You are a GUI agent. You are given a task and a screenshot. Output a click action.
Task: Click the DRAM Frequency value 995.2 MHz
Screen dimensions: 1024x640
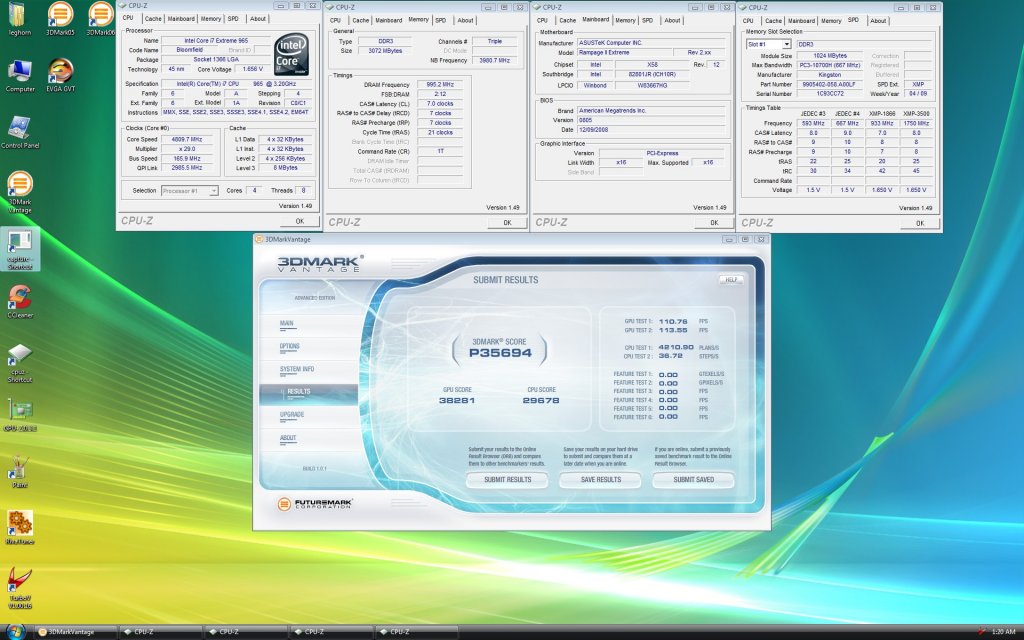coord(440,85)
